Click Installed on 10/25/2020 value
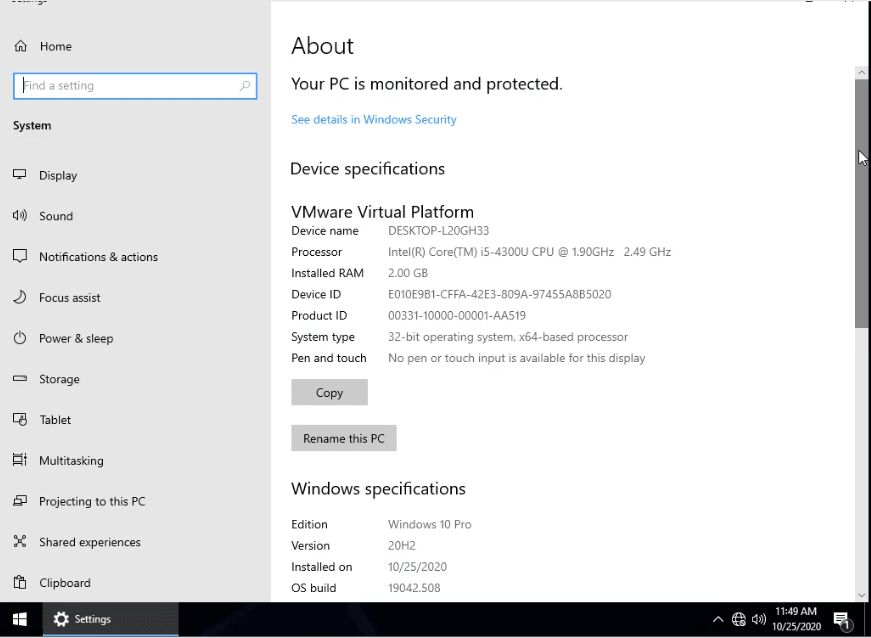The width and height of the screenshot is (871, 638). 417,566
